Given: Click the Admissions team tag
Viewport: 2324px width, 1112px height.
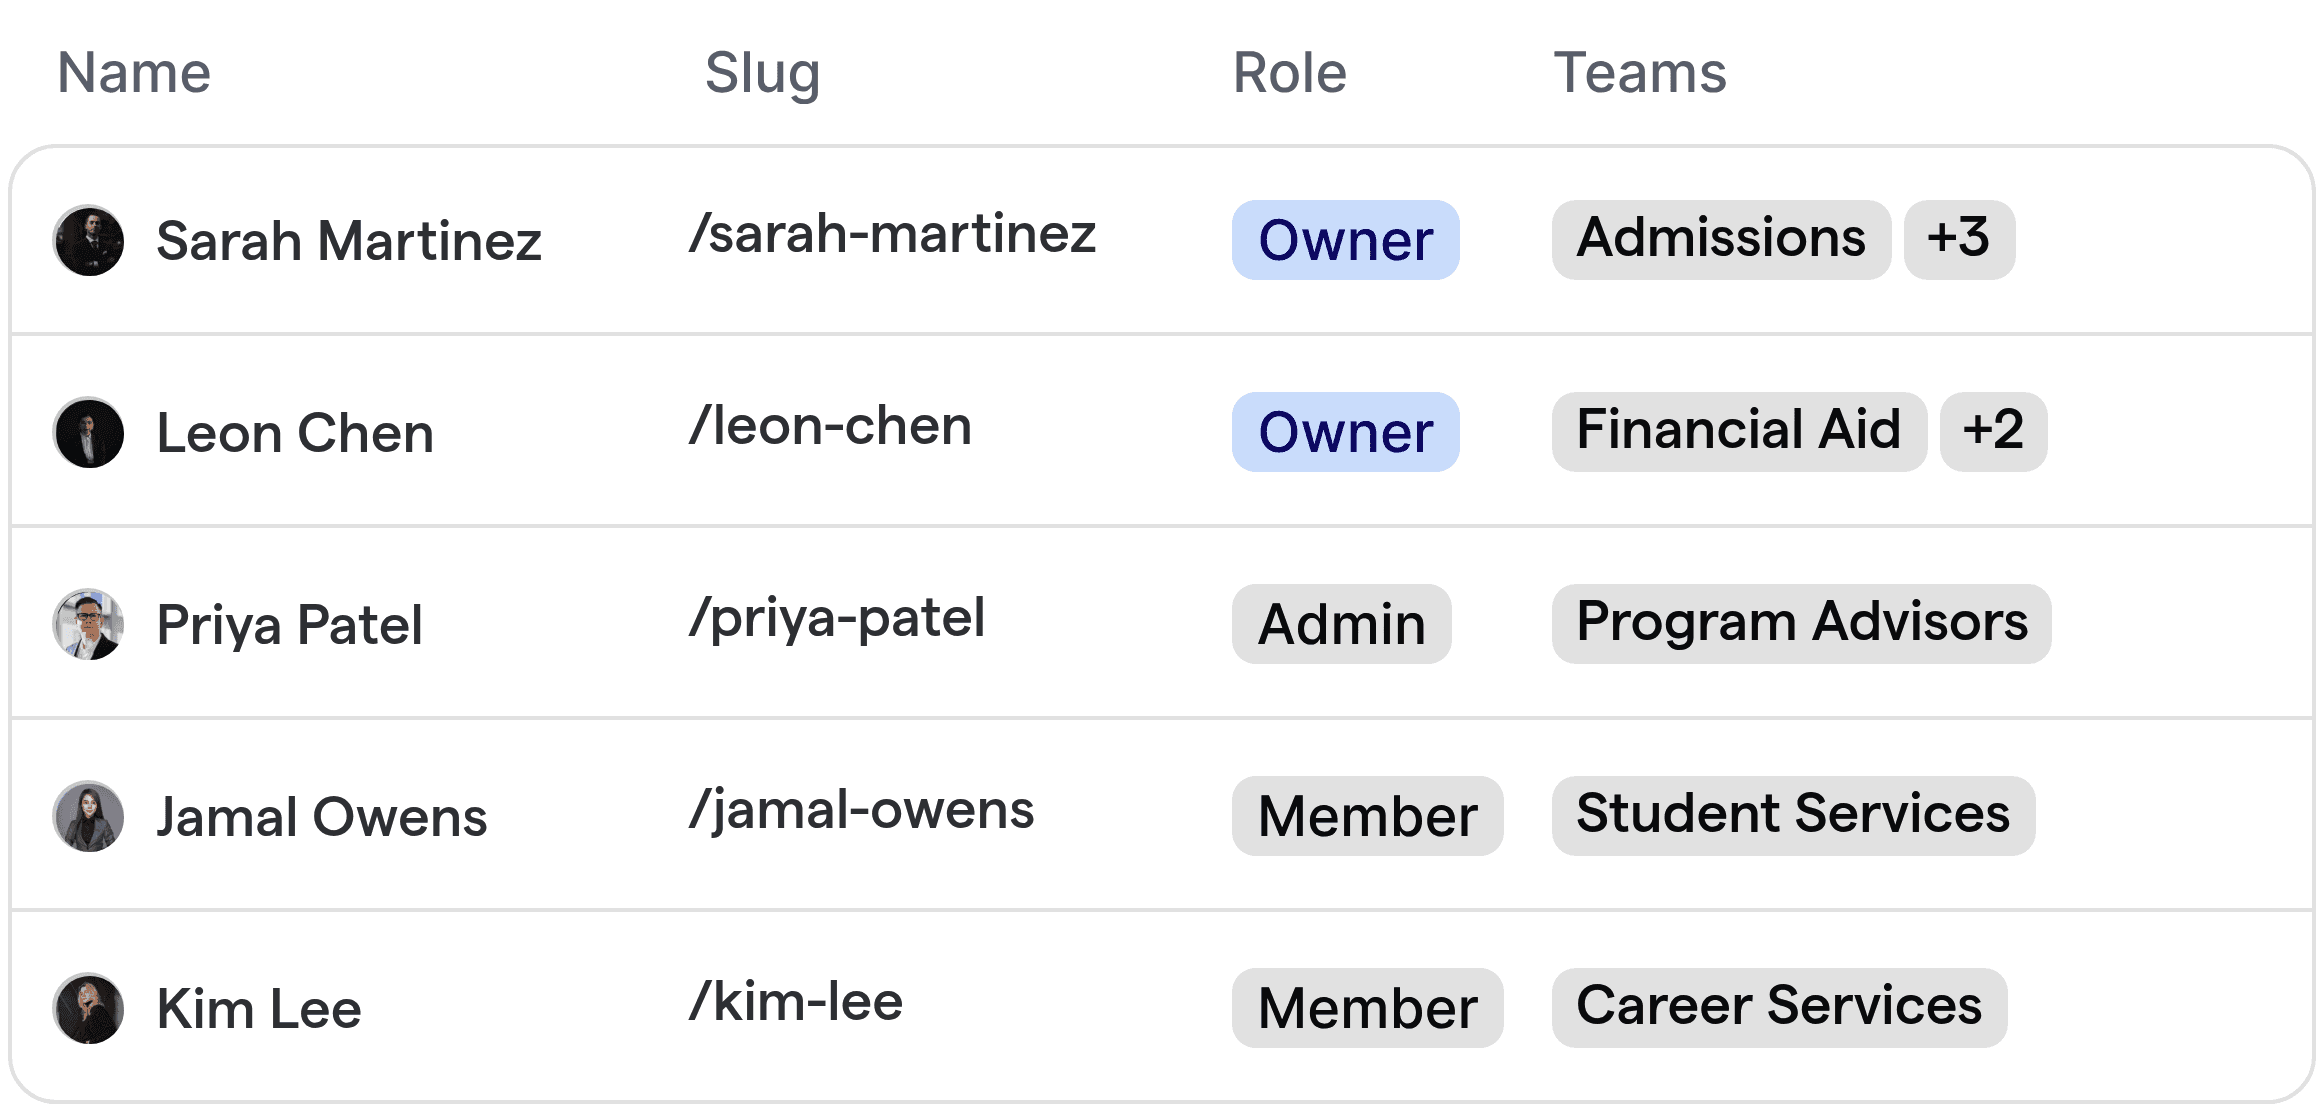Looking at the screenshot, I should coord(1720,240).
